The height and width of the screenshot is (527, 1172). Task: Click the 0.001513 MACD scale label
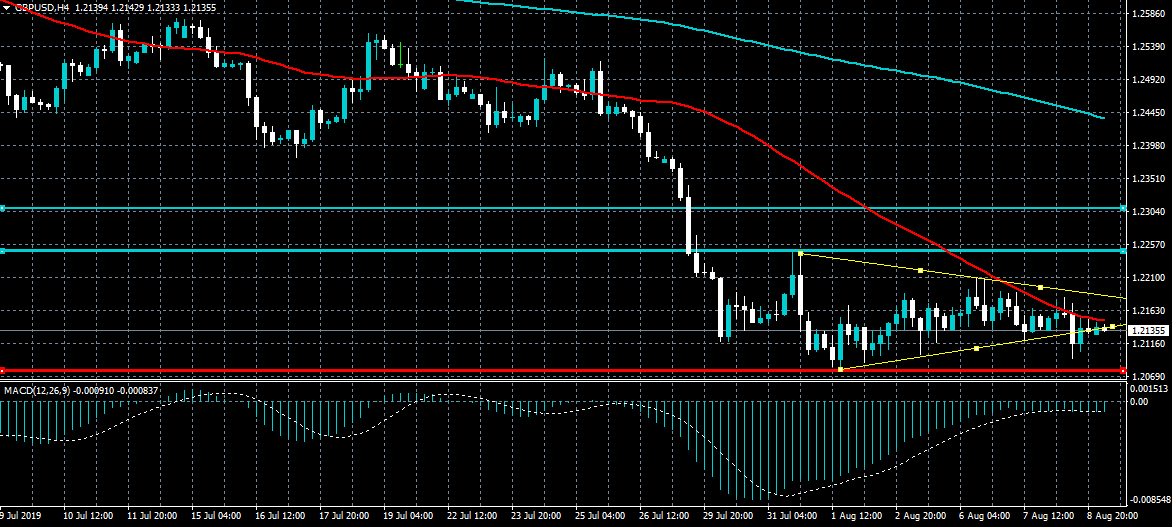point(1149,389)
